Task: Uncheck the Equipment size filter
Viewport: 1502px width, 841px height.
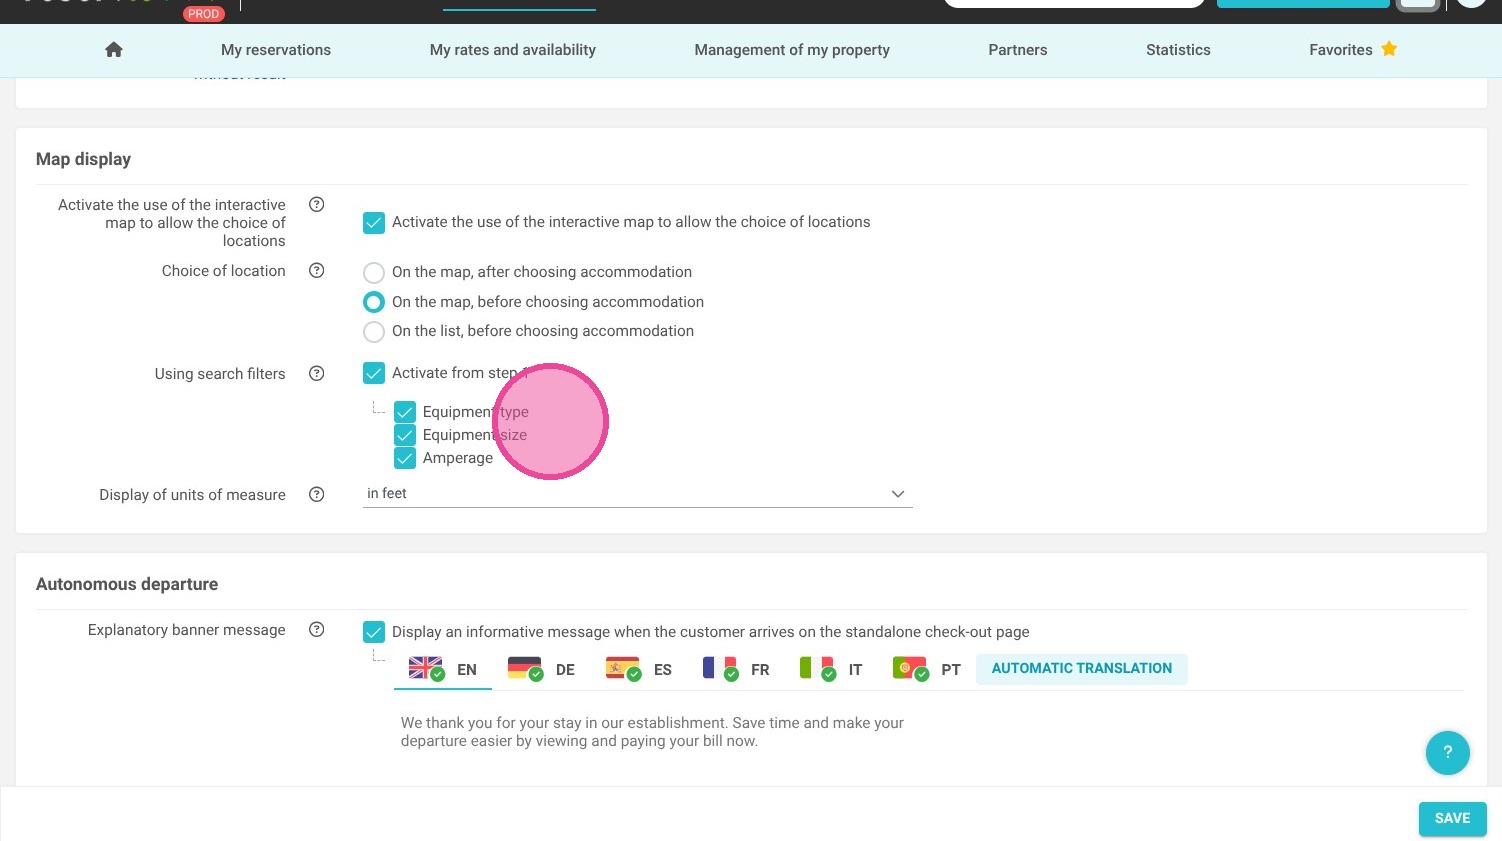Action: (x=405, y=435)
